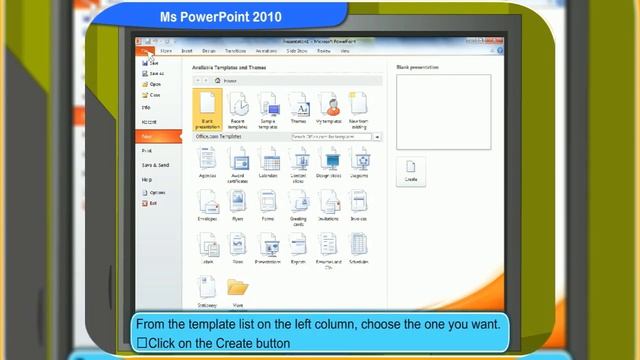Switch to the Slide Show ribbon tab
This screenshot has width=640, height=360.
point(297,51)
